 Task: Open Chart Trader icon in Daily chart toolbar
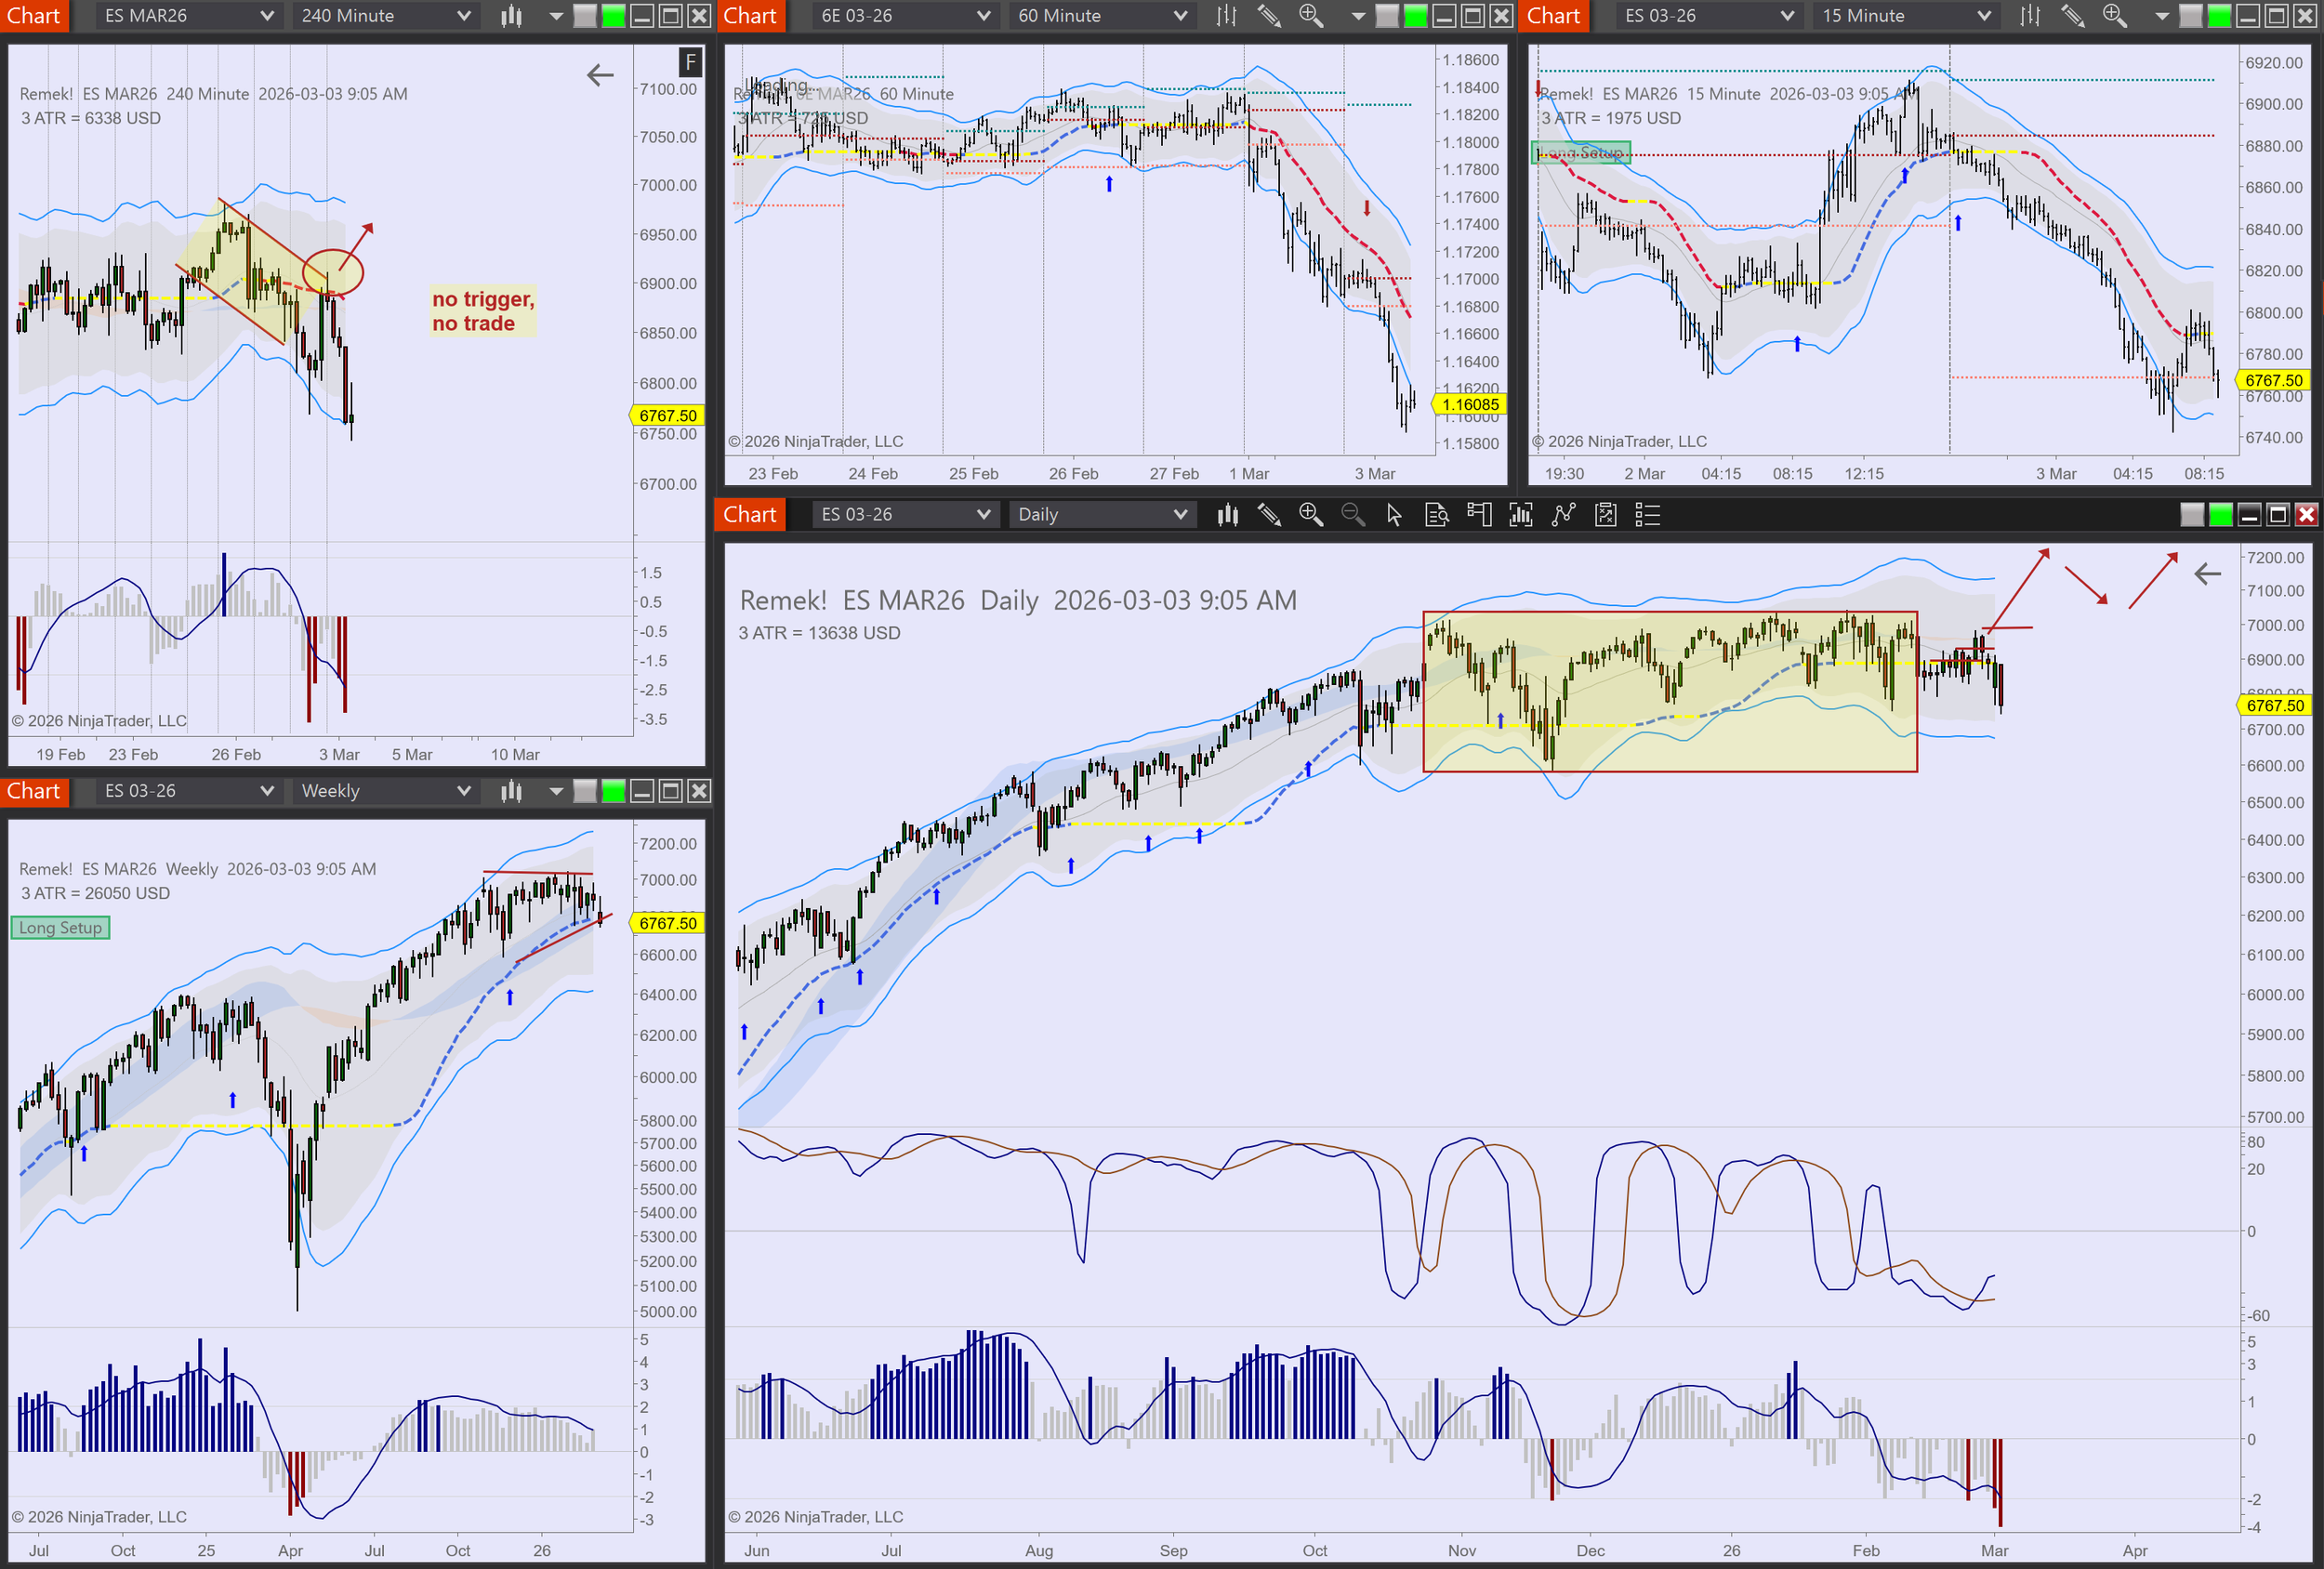click(1478, 515)
